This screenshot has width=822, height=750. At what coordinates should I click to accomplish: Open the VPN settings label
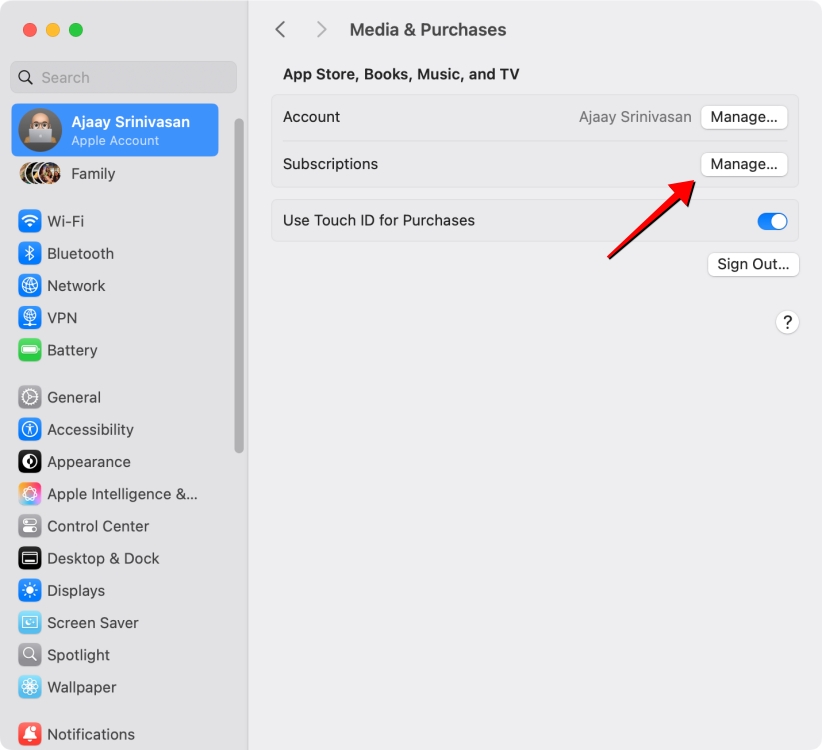point(62,318)
